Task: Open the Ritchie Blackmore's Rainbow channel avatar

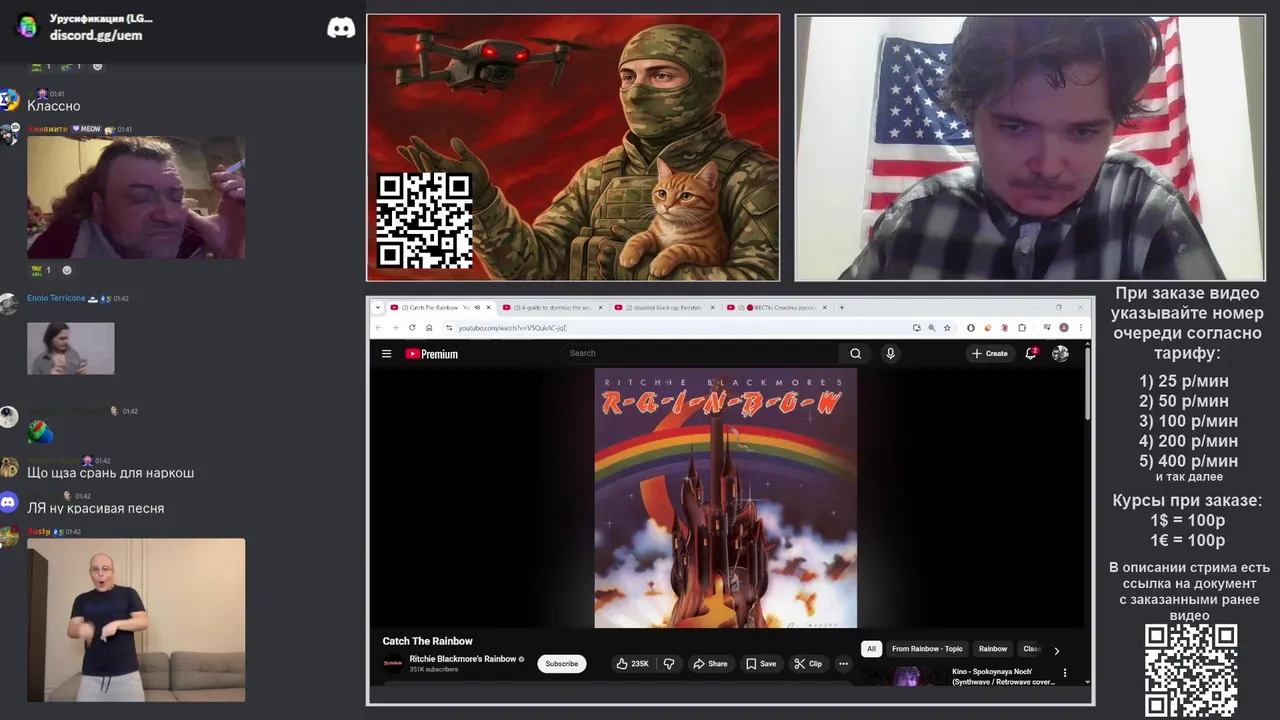Action: pos(393,663)
